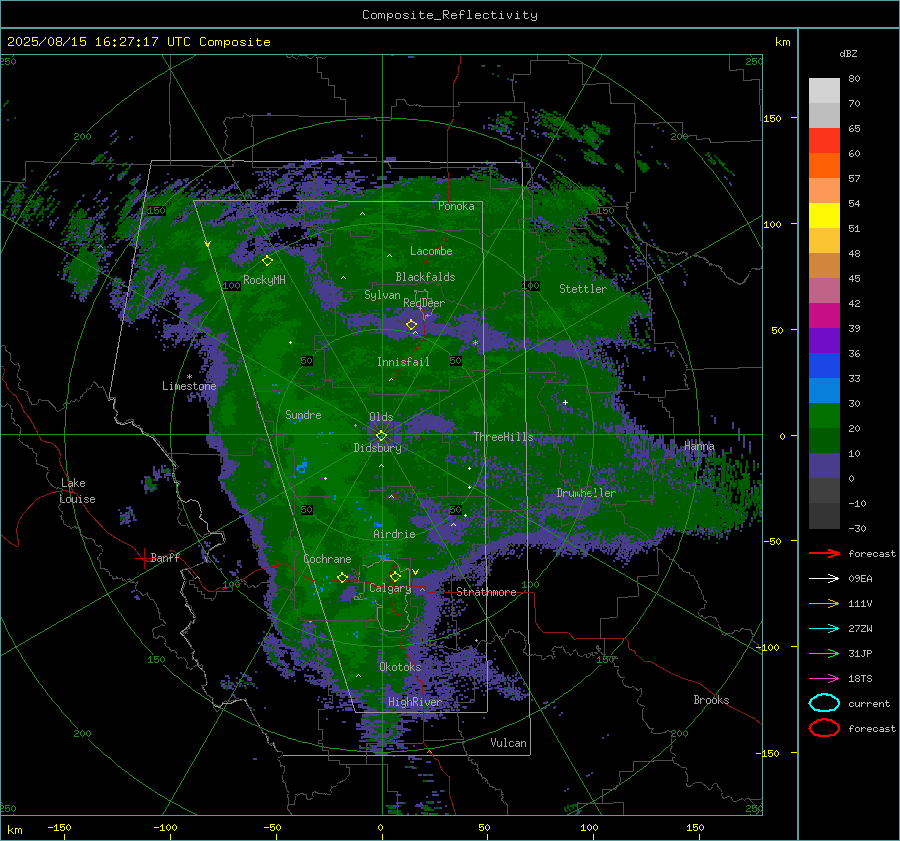Select the bright green 20-30 dBZ band
900x841 pixels.
(x=824, y=416)
